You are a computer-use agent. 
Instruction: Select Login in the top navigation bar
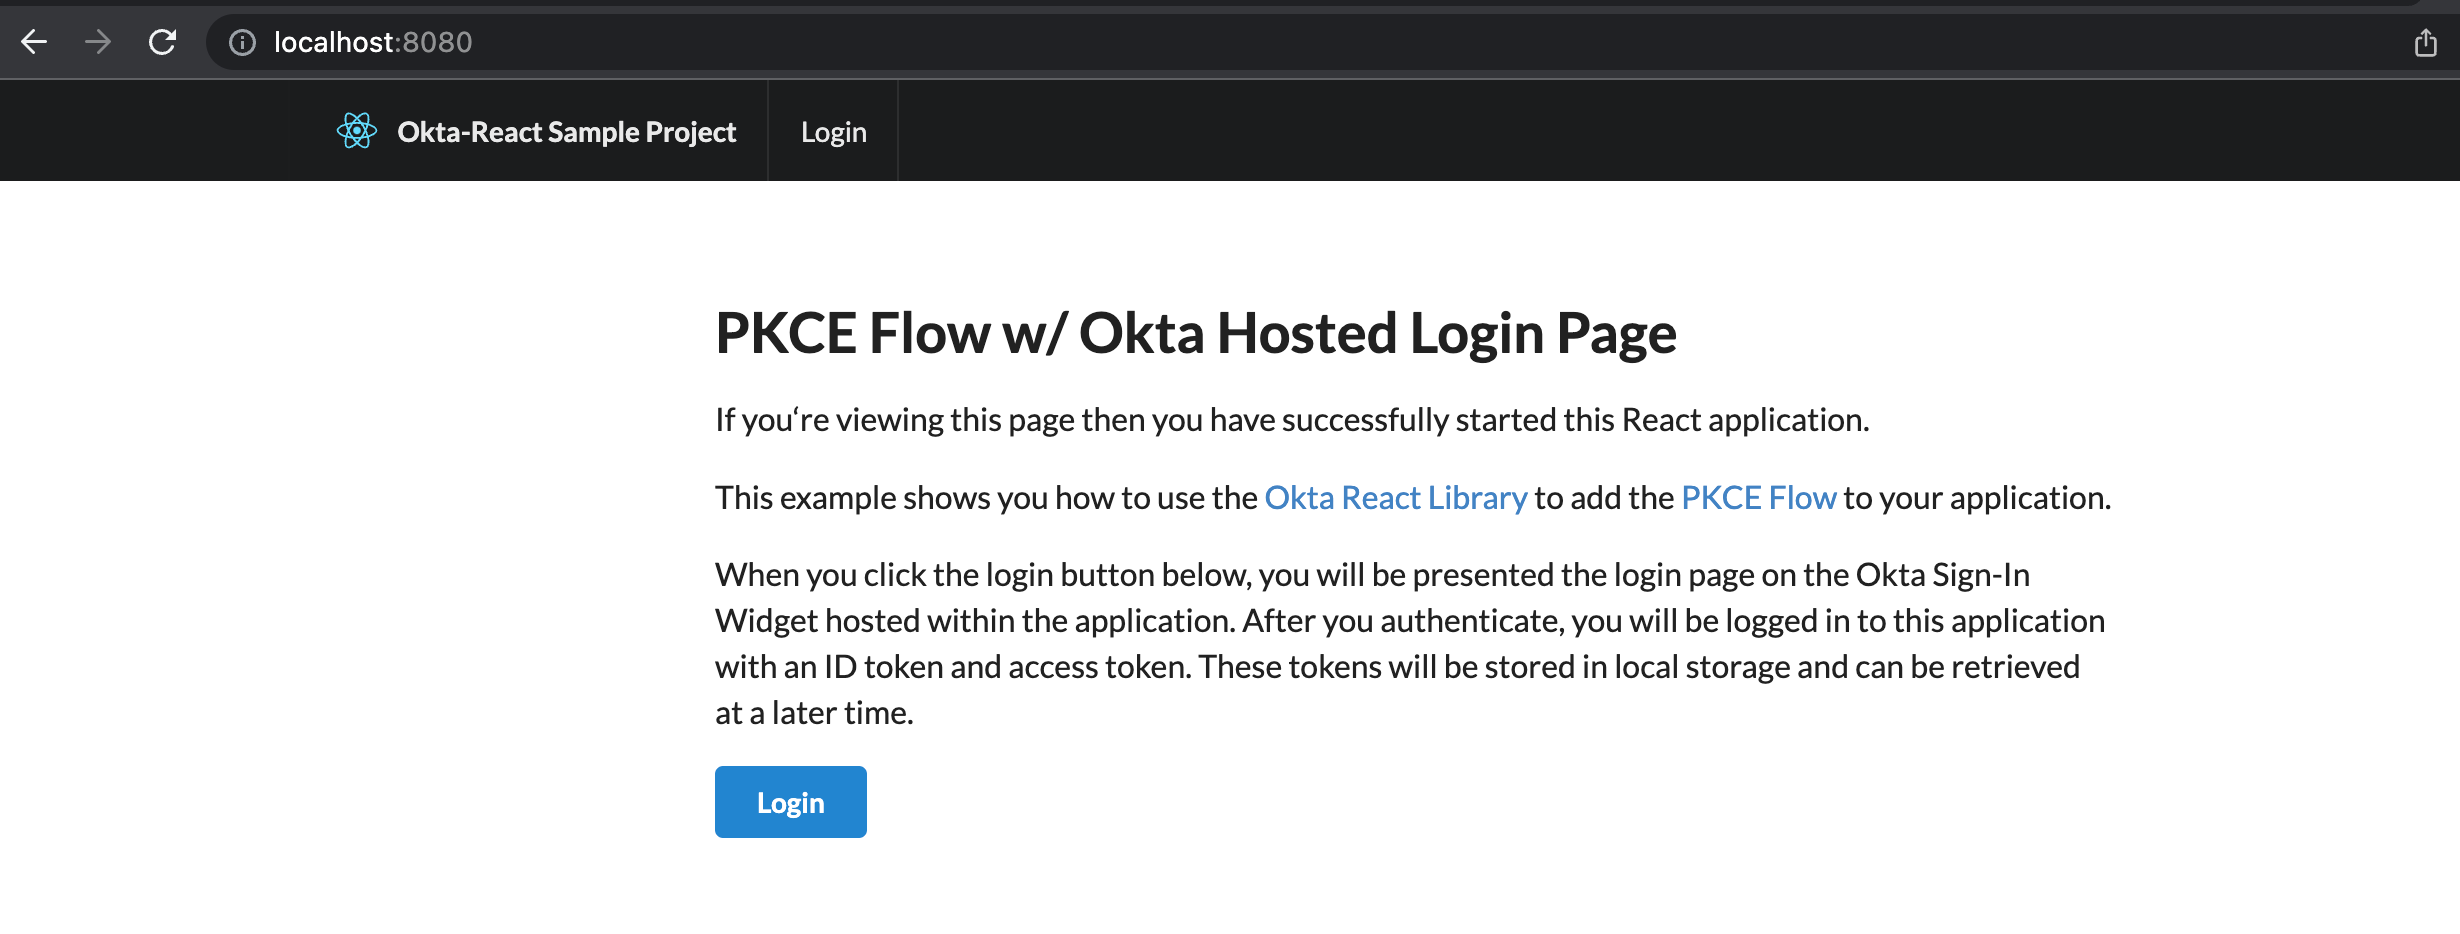833,132
